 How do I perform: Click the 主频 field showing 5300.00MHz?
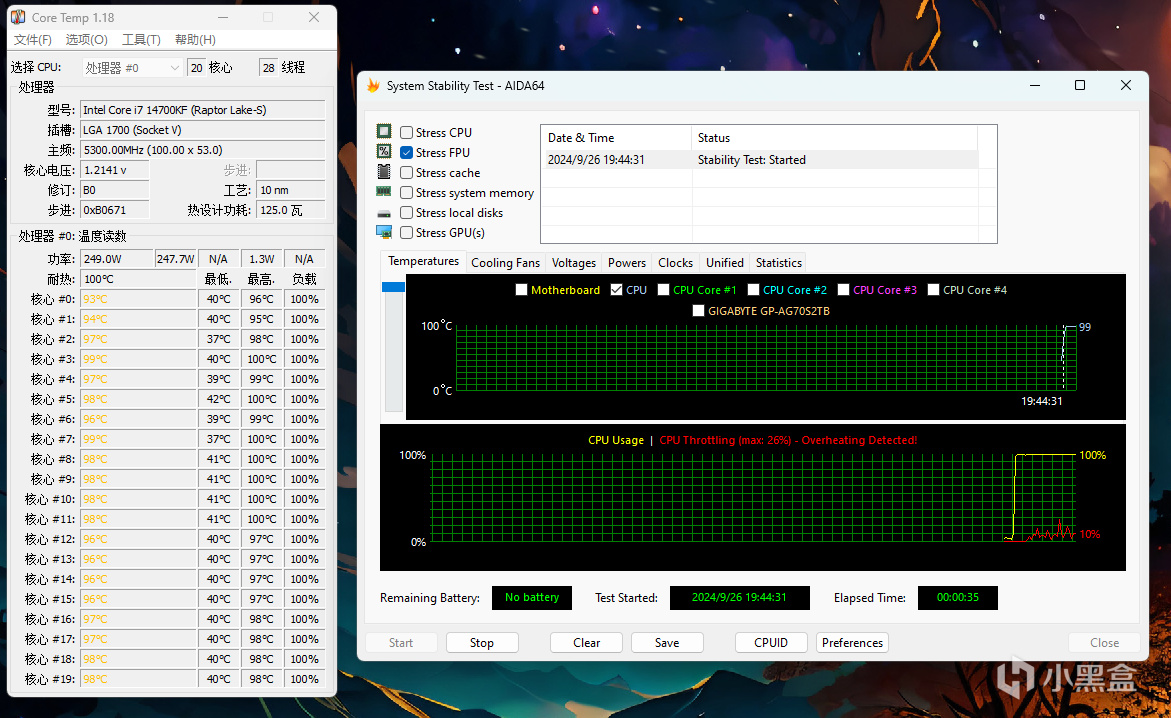[x=202, y=150]
